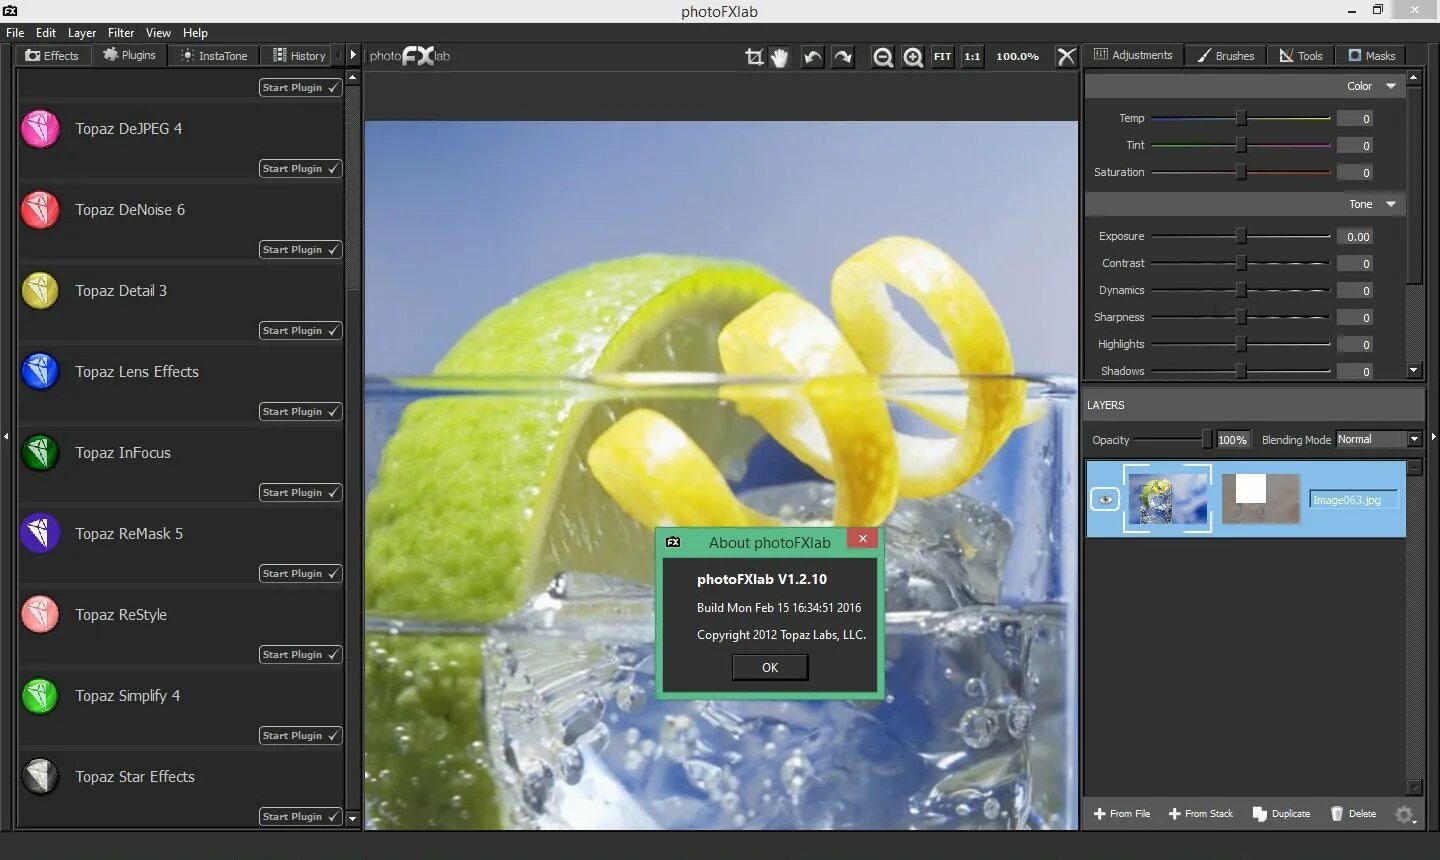Add a layer From File
The height and width of the screenshot is (860, 1440).
(x=1122, y=814)
